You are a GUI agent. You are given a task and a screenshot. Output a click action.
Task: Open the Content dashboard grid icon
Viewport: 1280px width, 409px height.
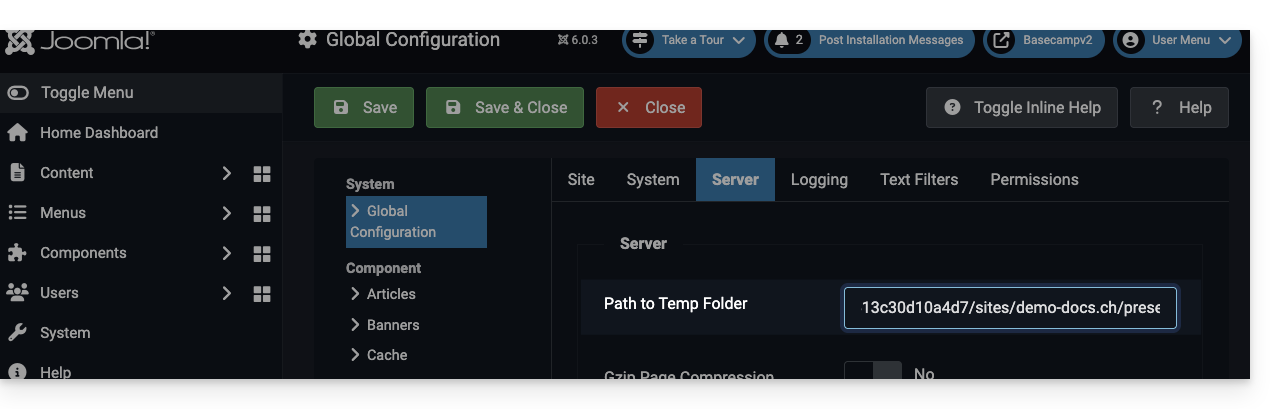point(262,173)
